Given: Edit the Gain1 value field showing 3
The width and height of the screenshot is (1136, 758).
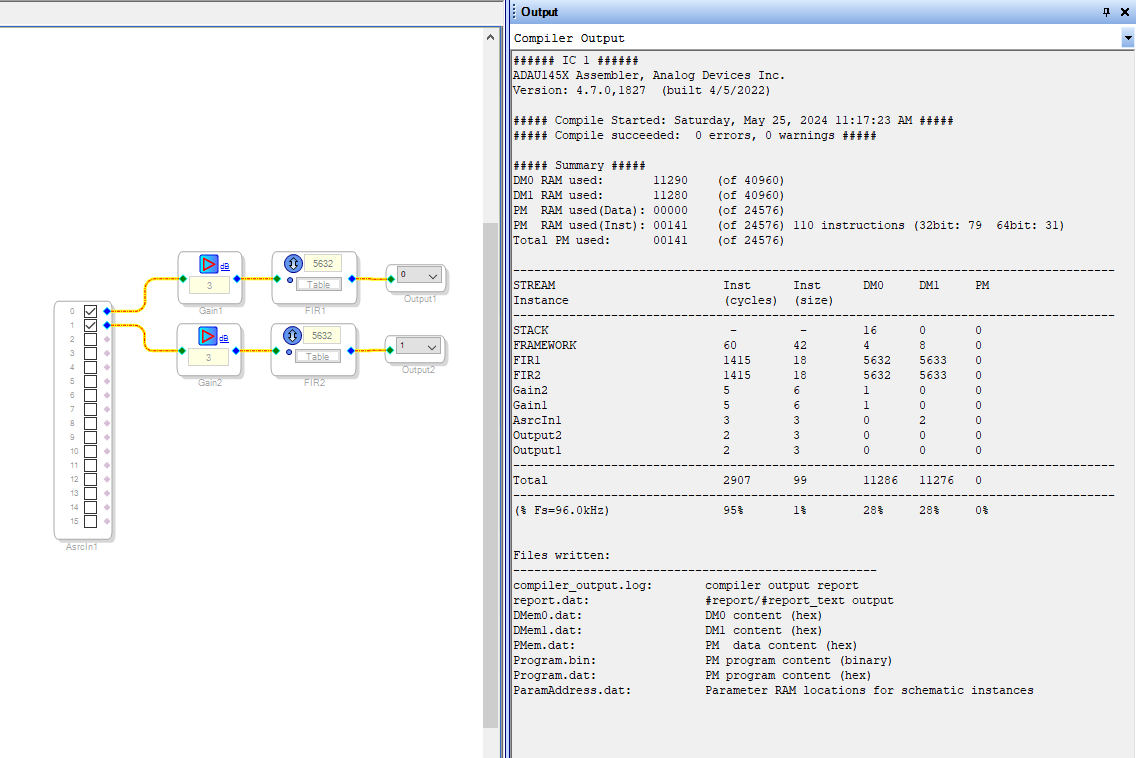Looking at the screenshot, I should pyautogui.click(x=209, y=286).
